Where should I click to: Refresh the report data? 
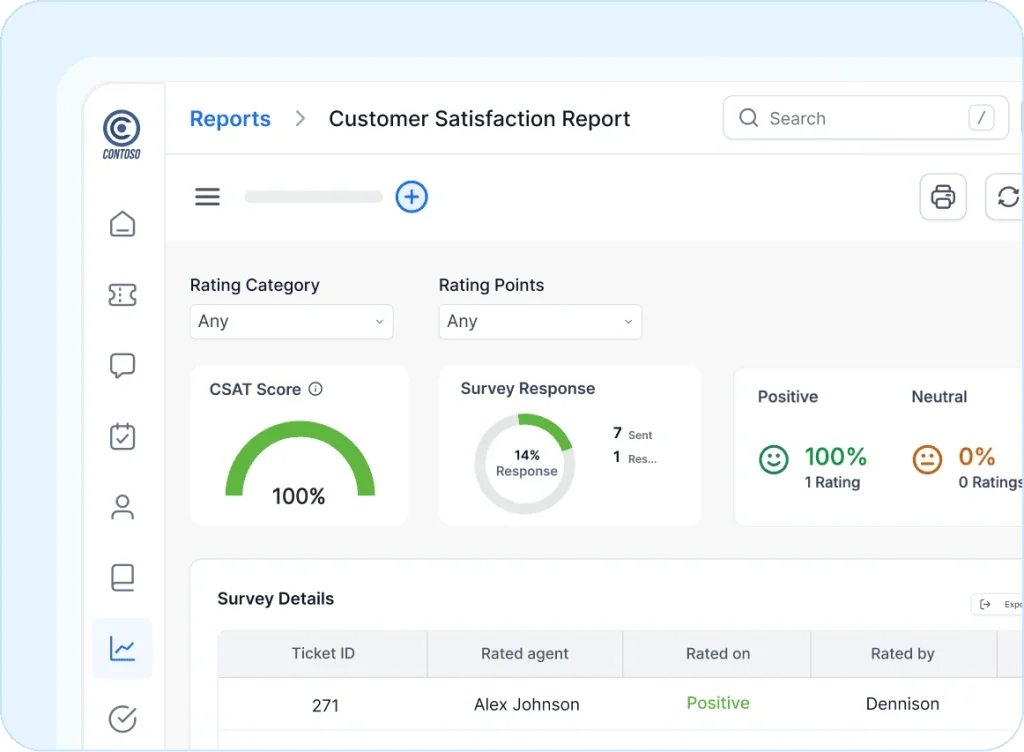coord(1006,196)
